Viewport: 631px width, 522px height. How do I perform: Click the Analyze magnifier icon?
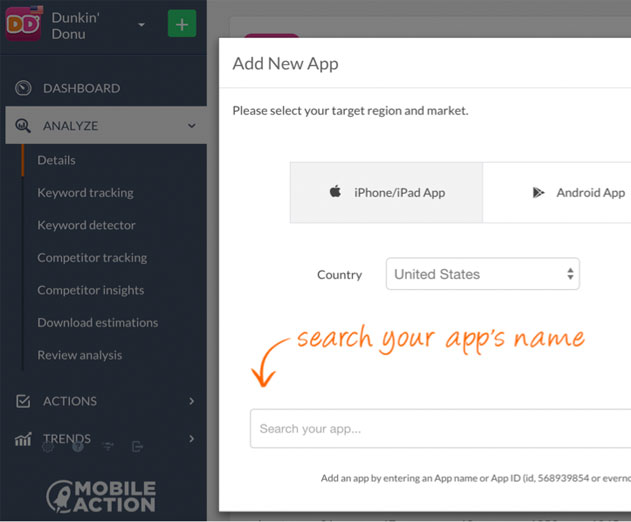[23, 126]
